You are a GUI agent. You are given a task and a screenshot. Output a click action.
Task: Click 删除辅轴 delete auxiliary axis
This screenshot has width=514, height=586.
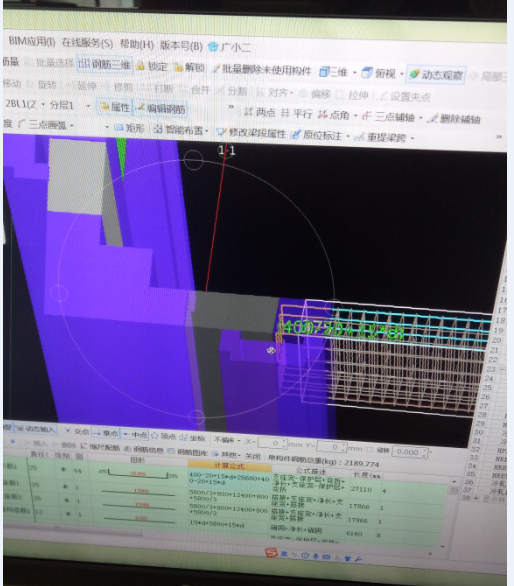(454, 119)
